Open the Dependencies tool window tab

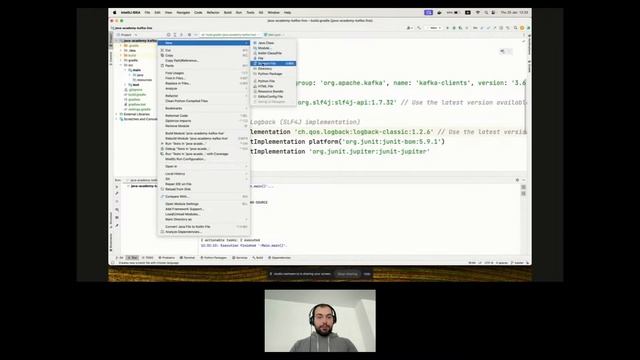(280, 258)
